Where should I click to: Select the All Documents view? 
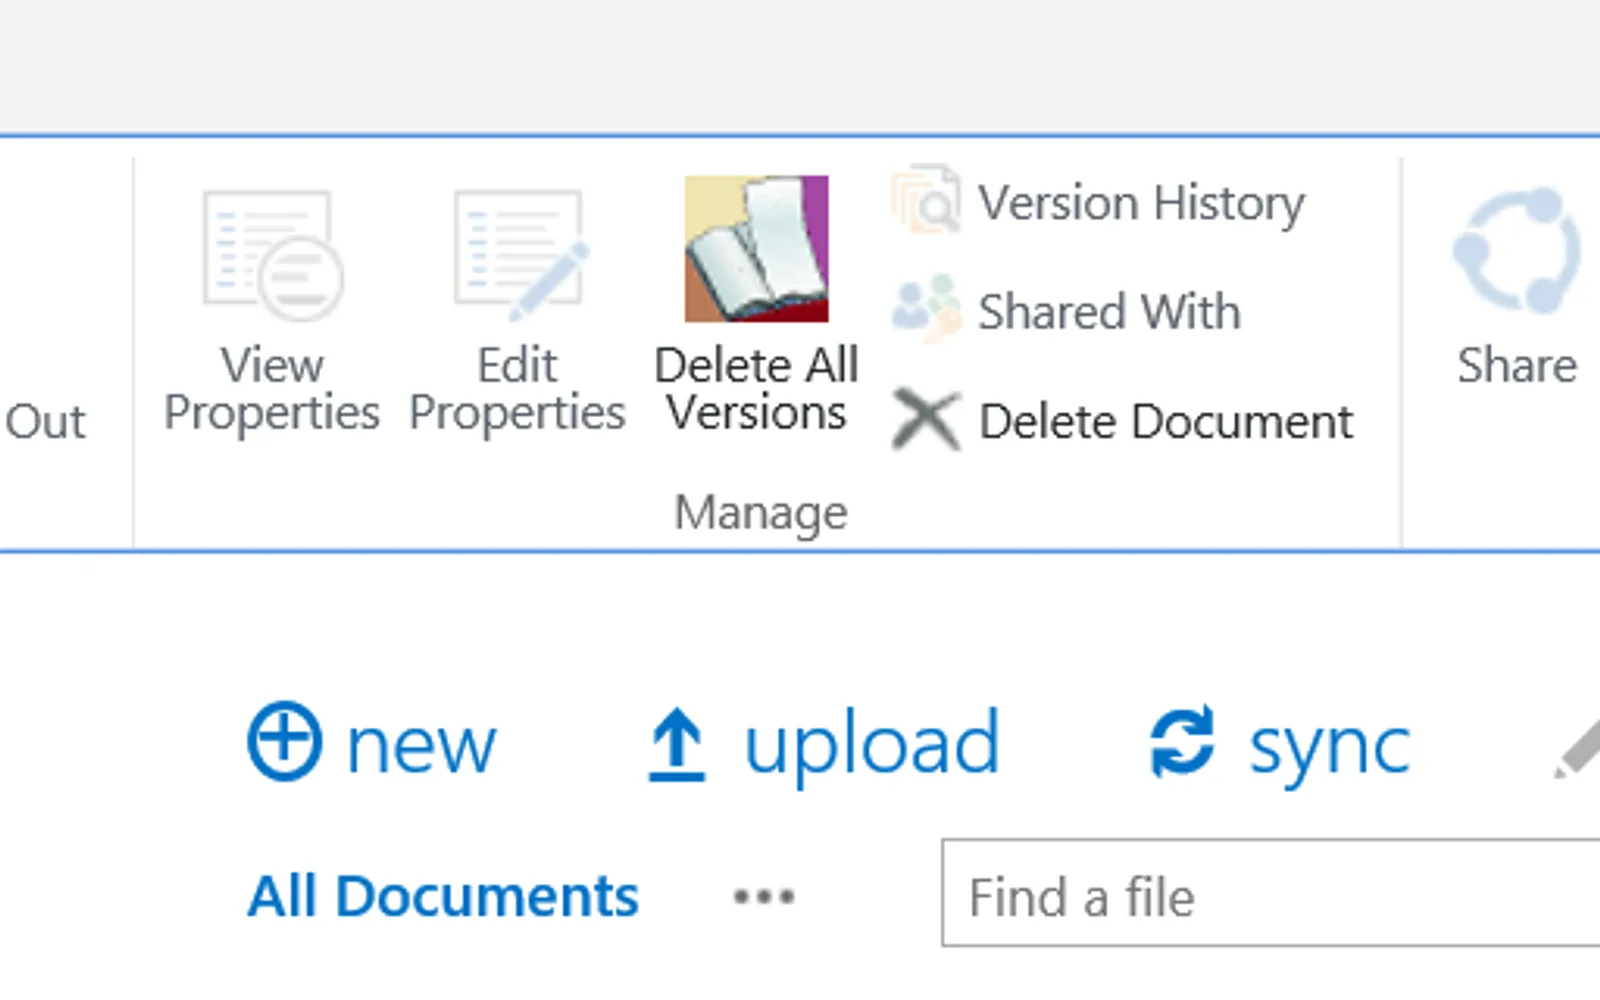(443, 896)
